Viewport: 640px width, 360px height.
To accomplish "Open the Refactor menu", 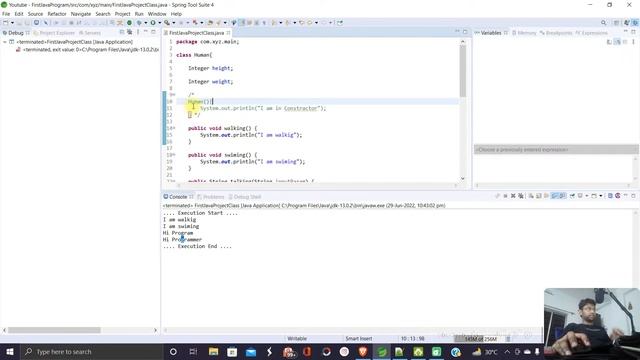I will pos(57,14).
